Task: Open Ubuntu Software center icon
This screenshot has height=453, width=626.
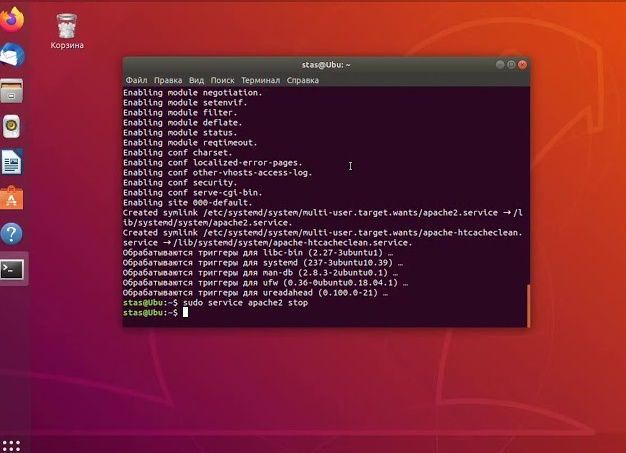Action: point(12,198)
